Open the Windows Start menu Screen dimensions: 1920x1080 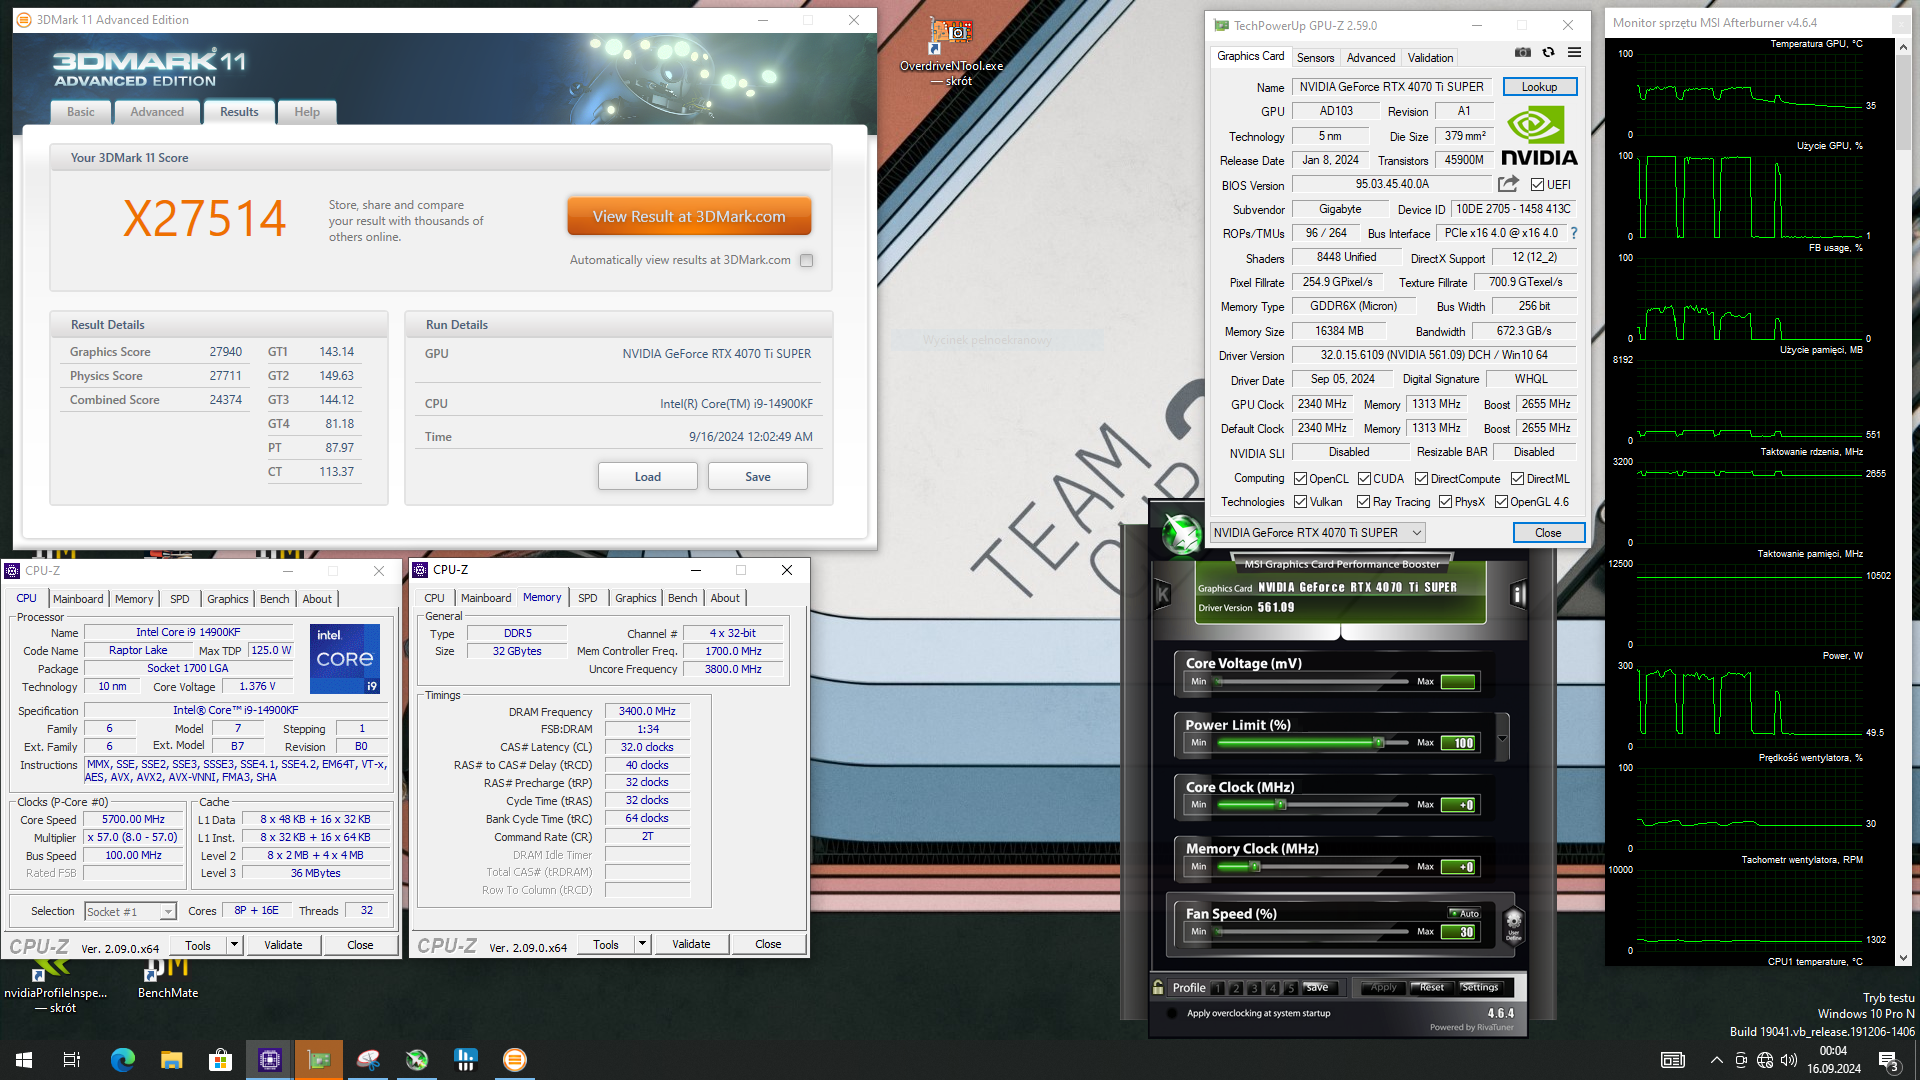[x=24, y=1060]
